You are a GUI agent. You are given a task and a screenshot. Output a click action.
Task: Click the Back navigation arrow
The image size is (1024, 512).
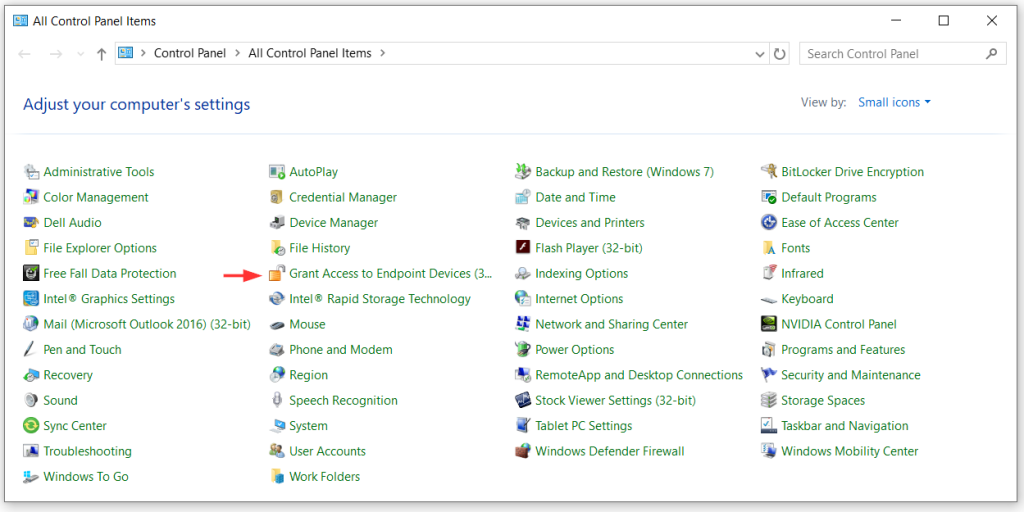point(25,54)
